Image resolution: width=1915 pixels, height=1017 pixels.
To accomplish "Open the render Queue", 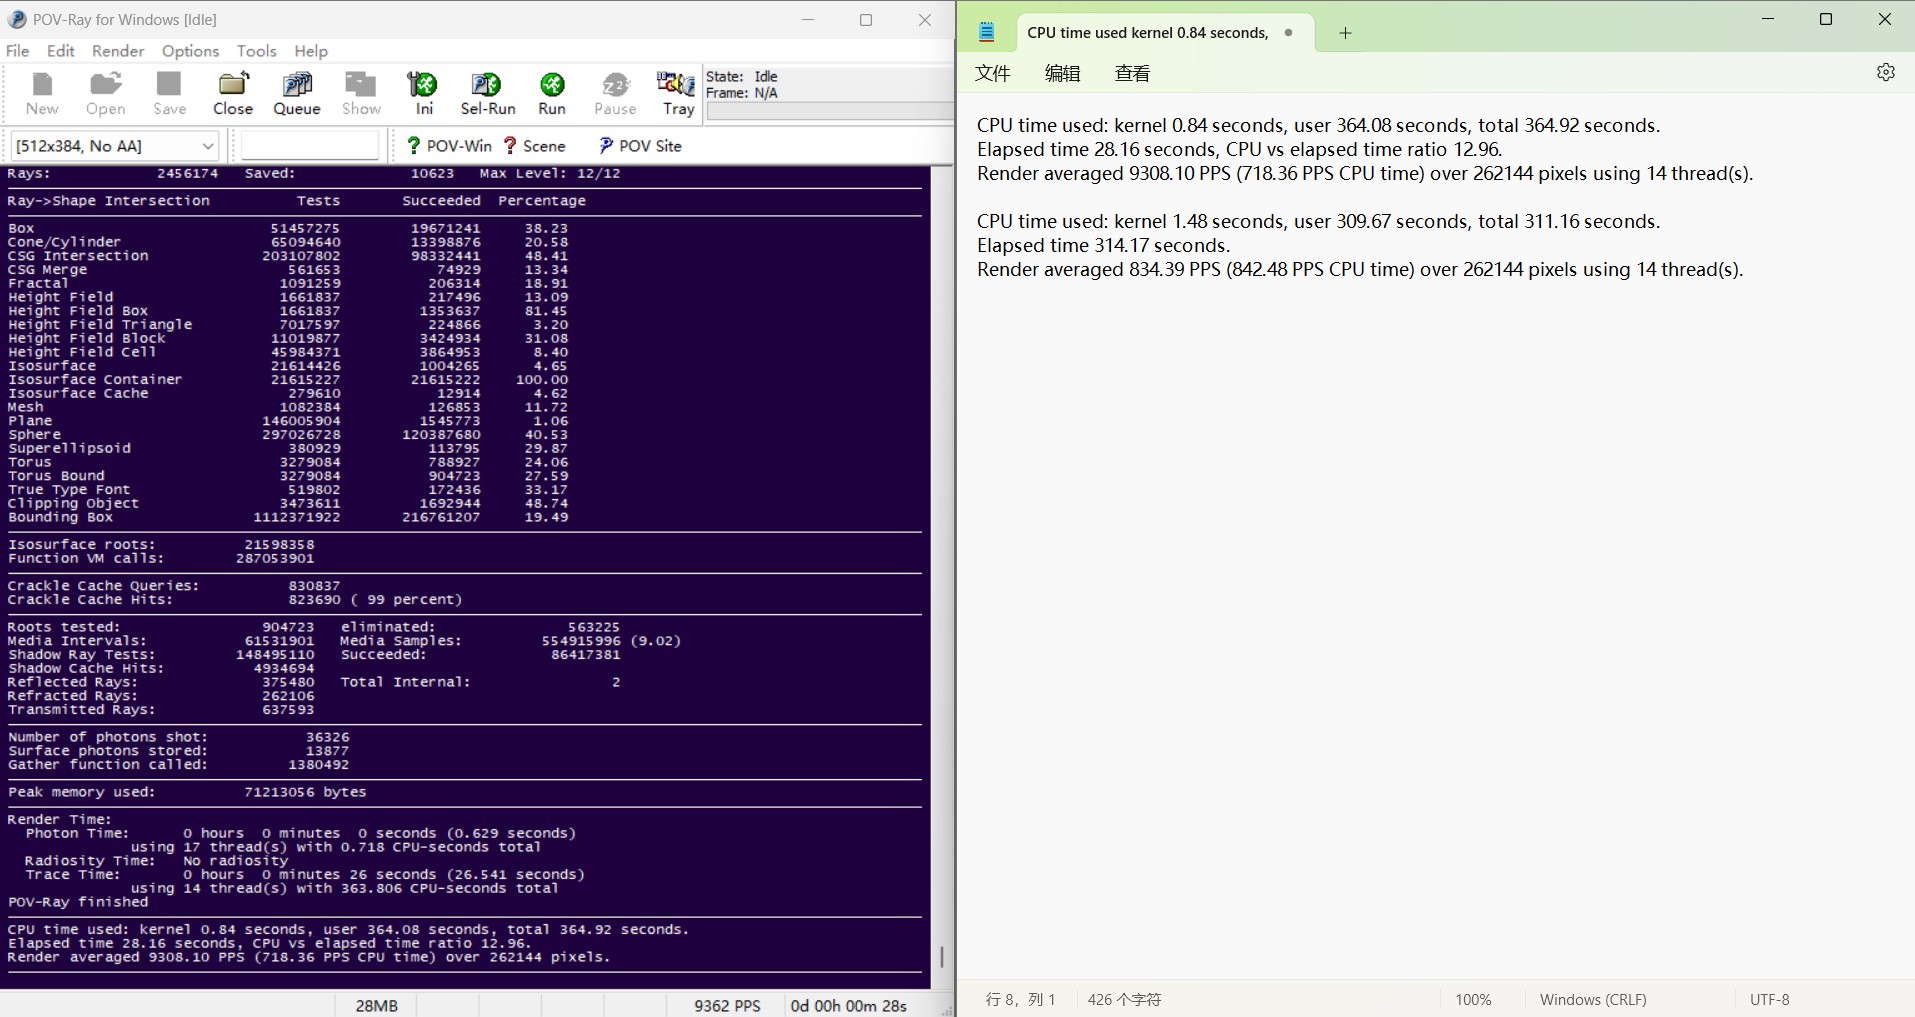I will point(297,94).
